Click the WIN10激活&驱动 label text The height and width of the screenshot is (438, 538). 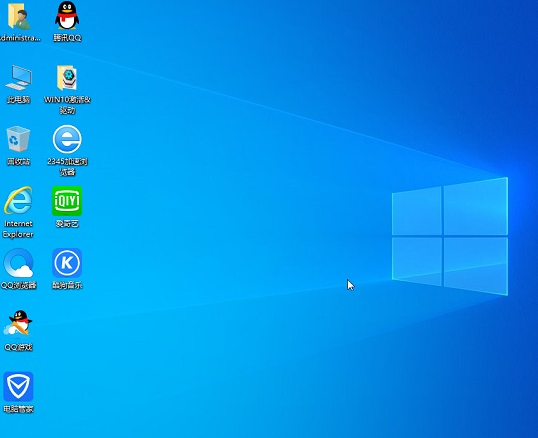pyautogui.click(x=67, y=105)
